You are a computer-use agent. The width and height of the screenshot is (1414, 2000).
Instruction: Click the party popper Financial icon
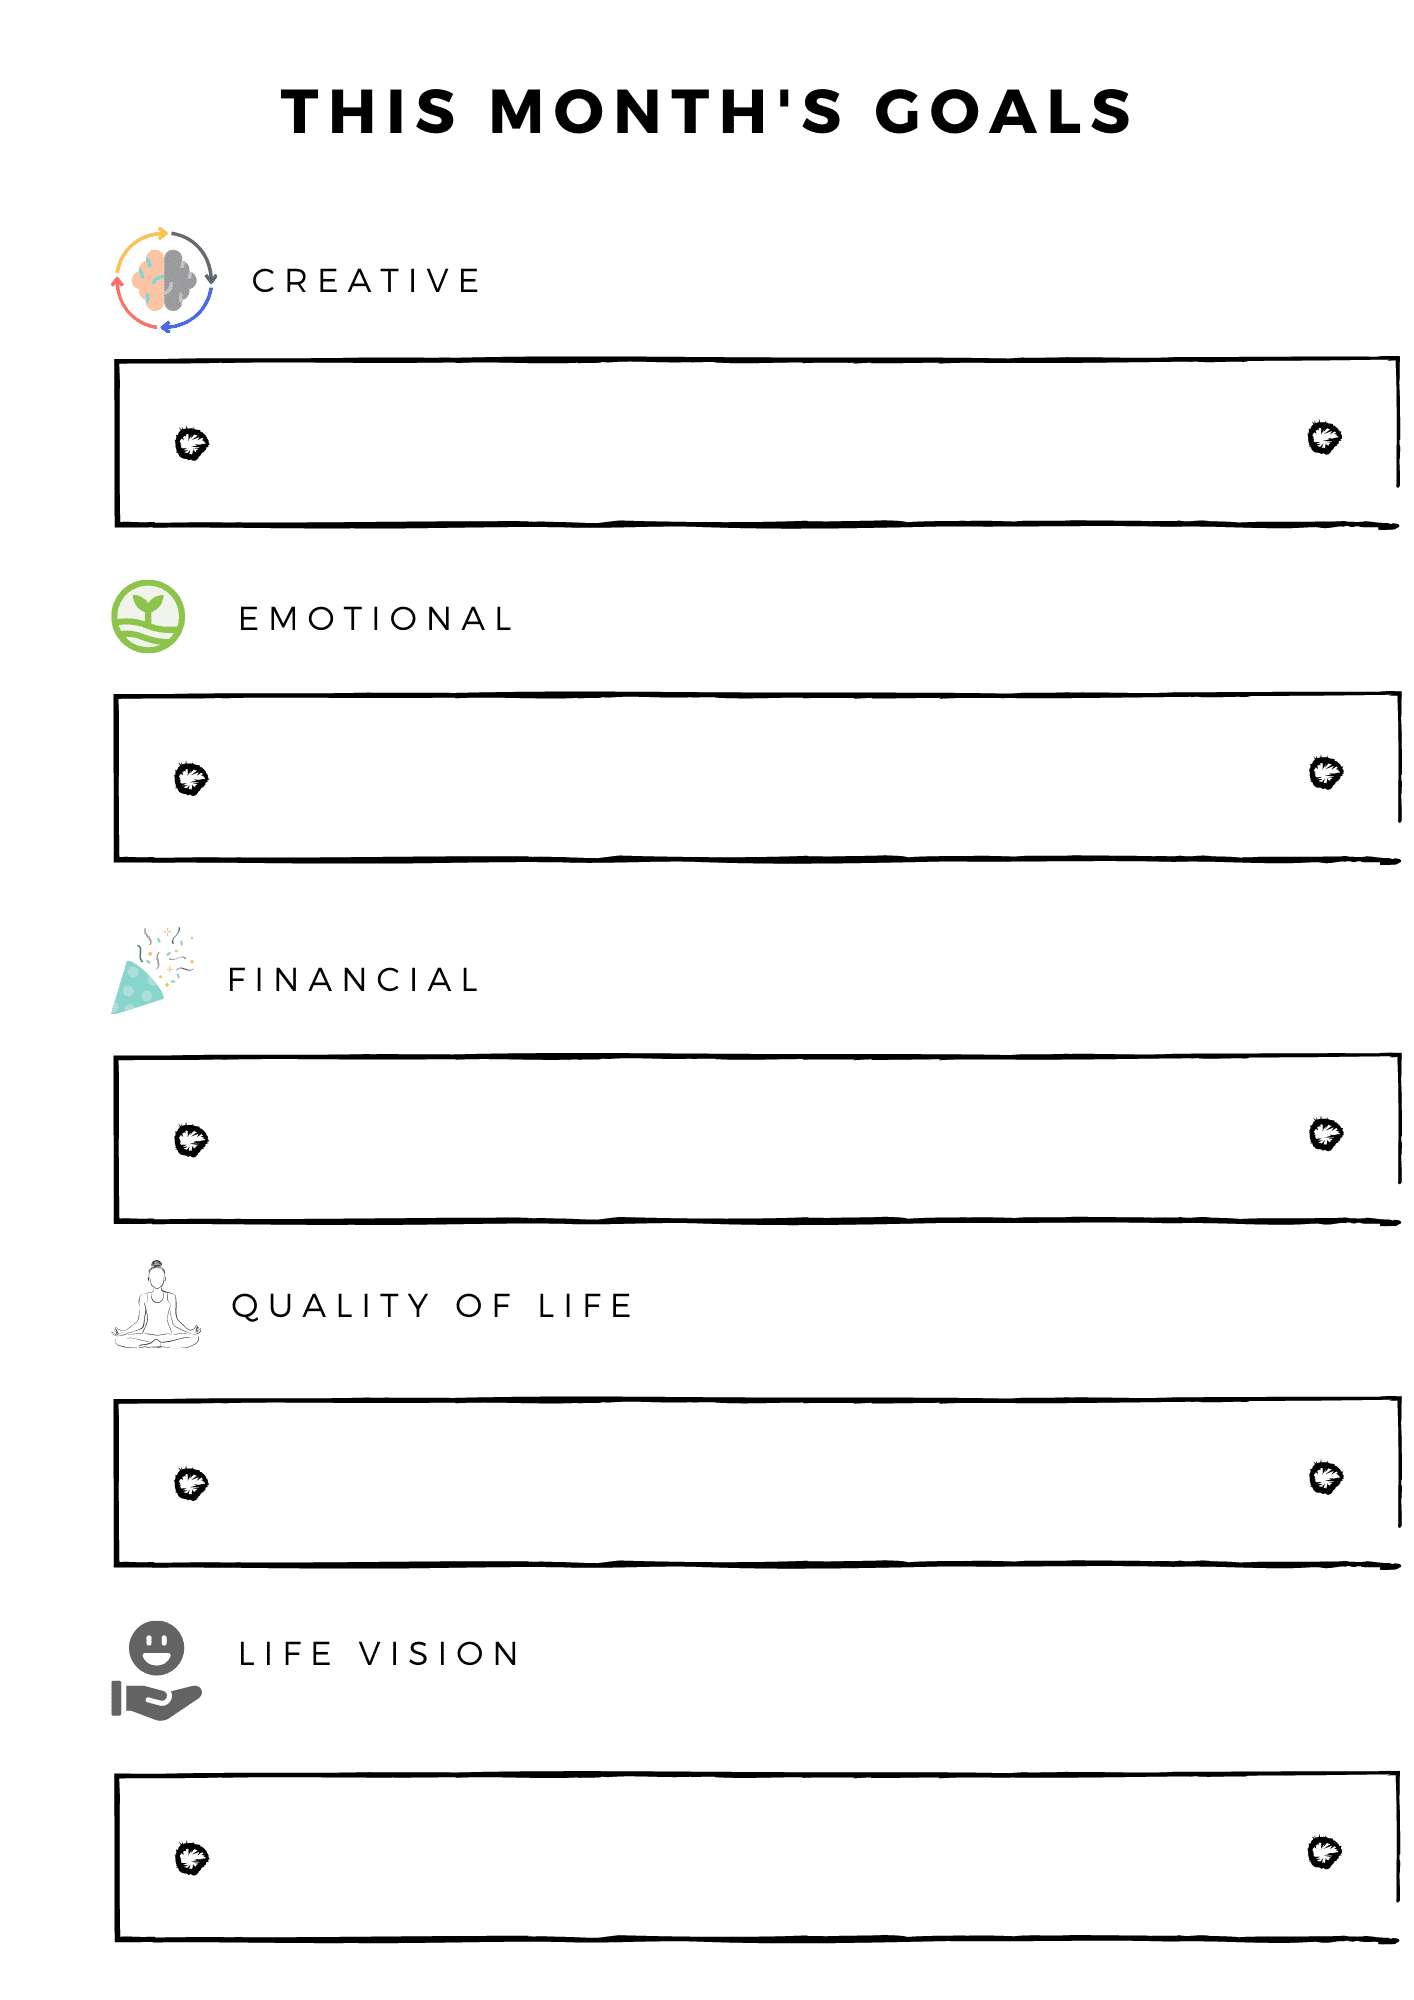coord(153,970)
